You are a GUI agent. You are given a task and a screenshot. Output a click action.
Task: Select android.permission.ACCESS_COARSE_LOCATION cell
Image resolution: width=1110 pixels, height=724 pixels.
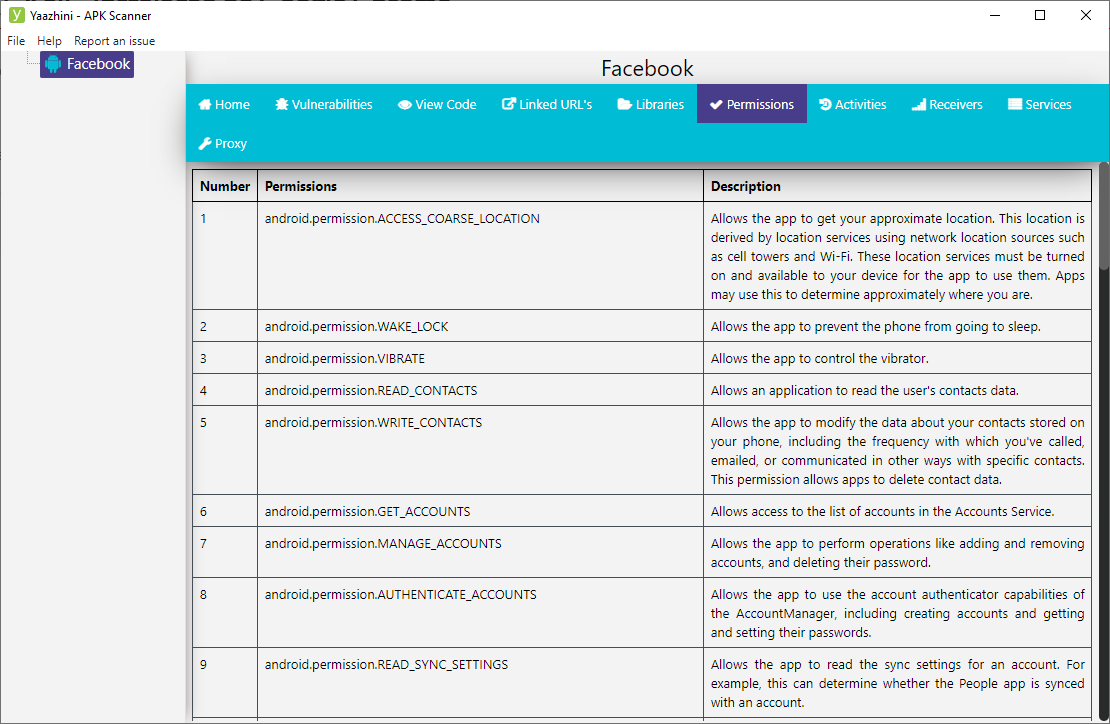coord(481,255)
